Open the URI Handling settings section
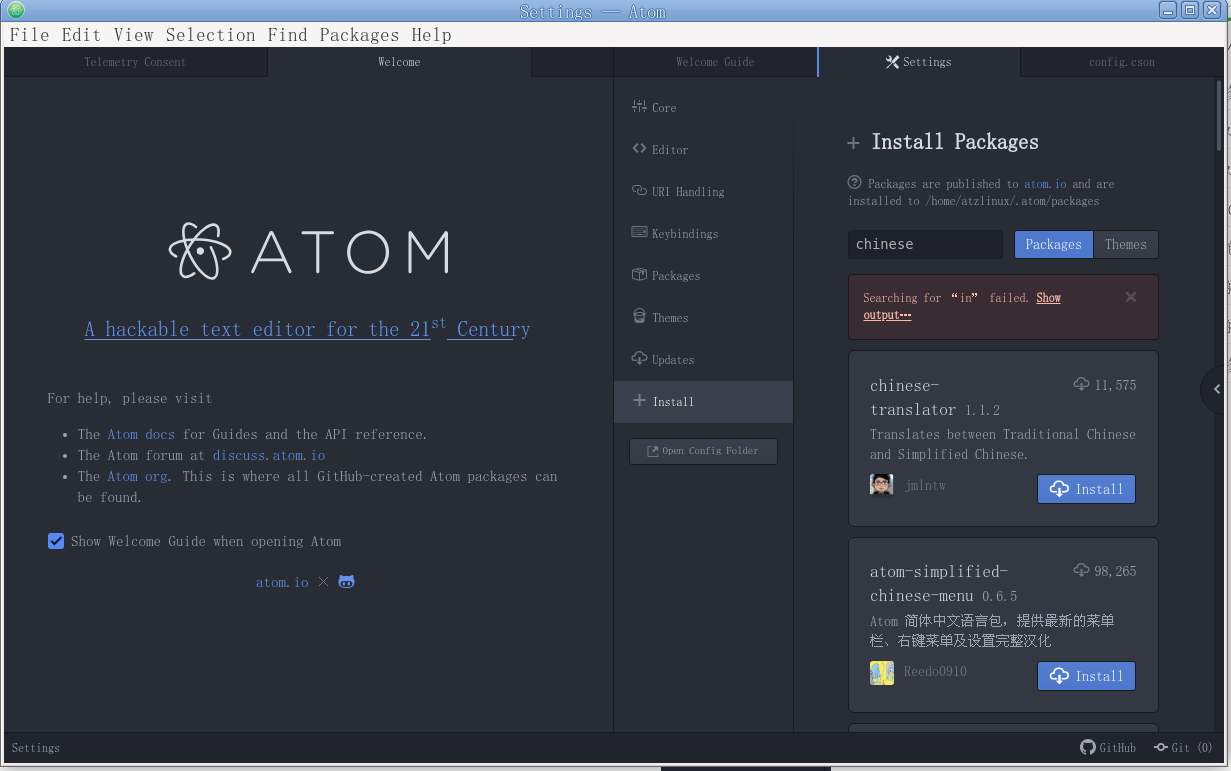The image size is (1231, 771). coord(703,191)
